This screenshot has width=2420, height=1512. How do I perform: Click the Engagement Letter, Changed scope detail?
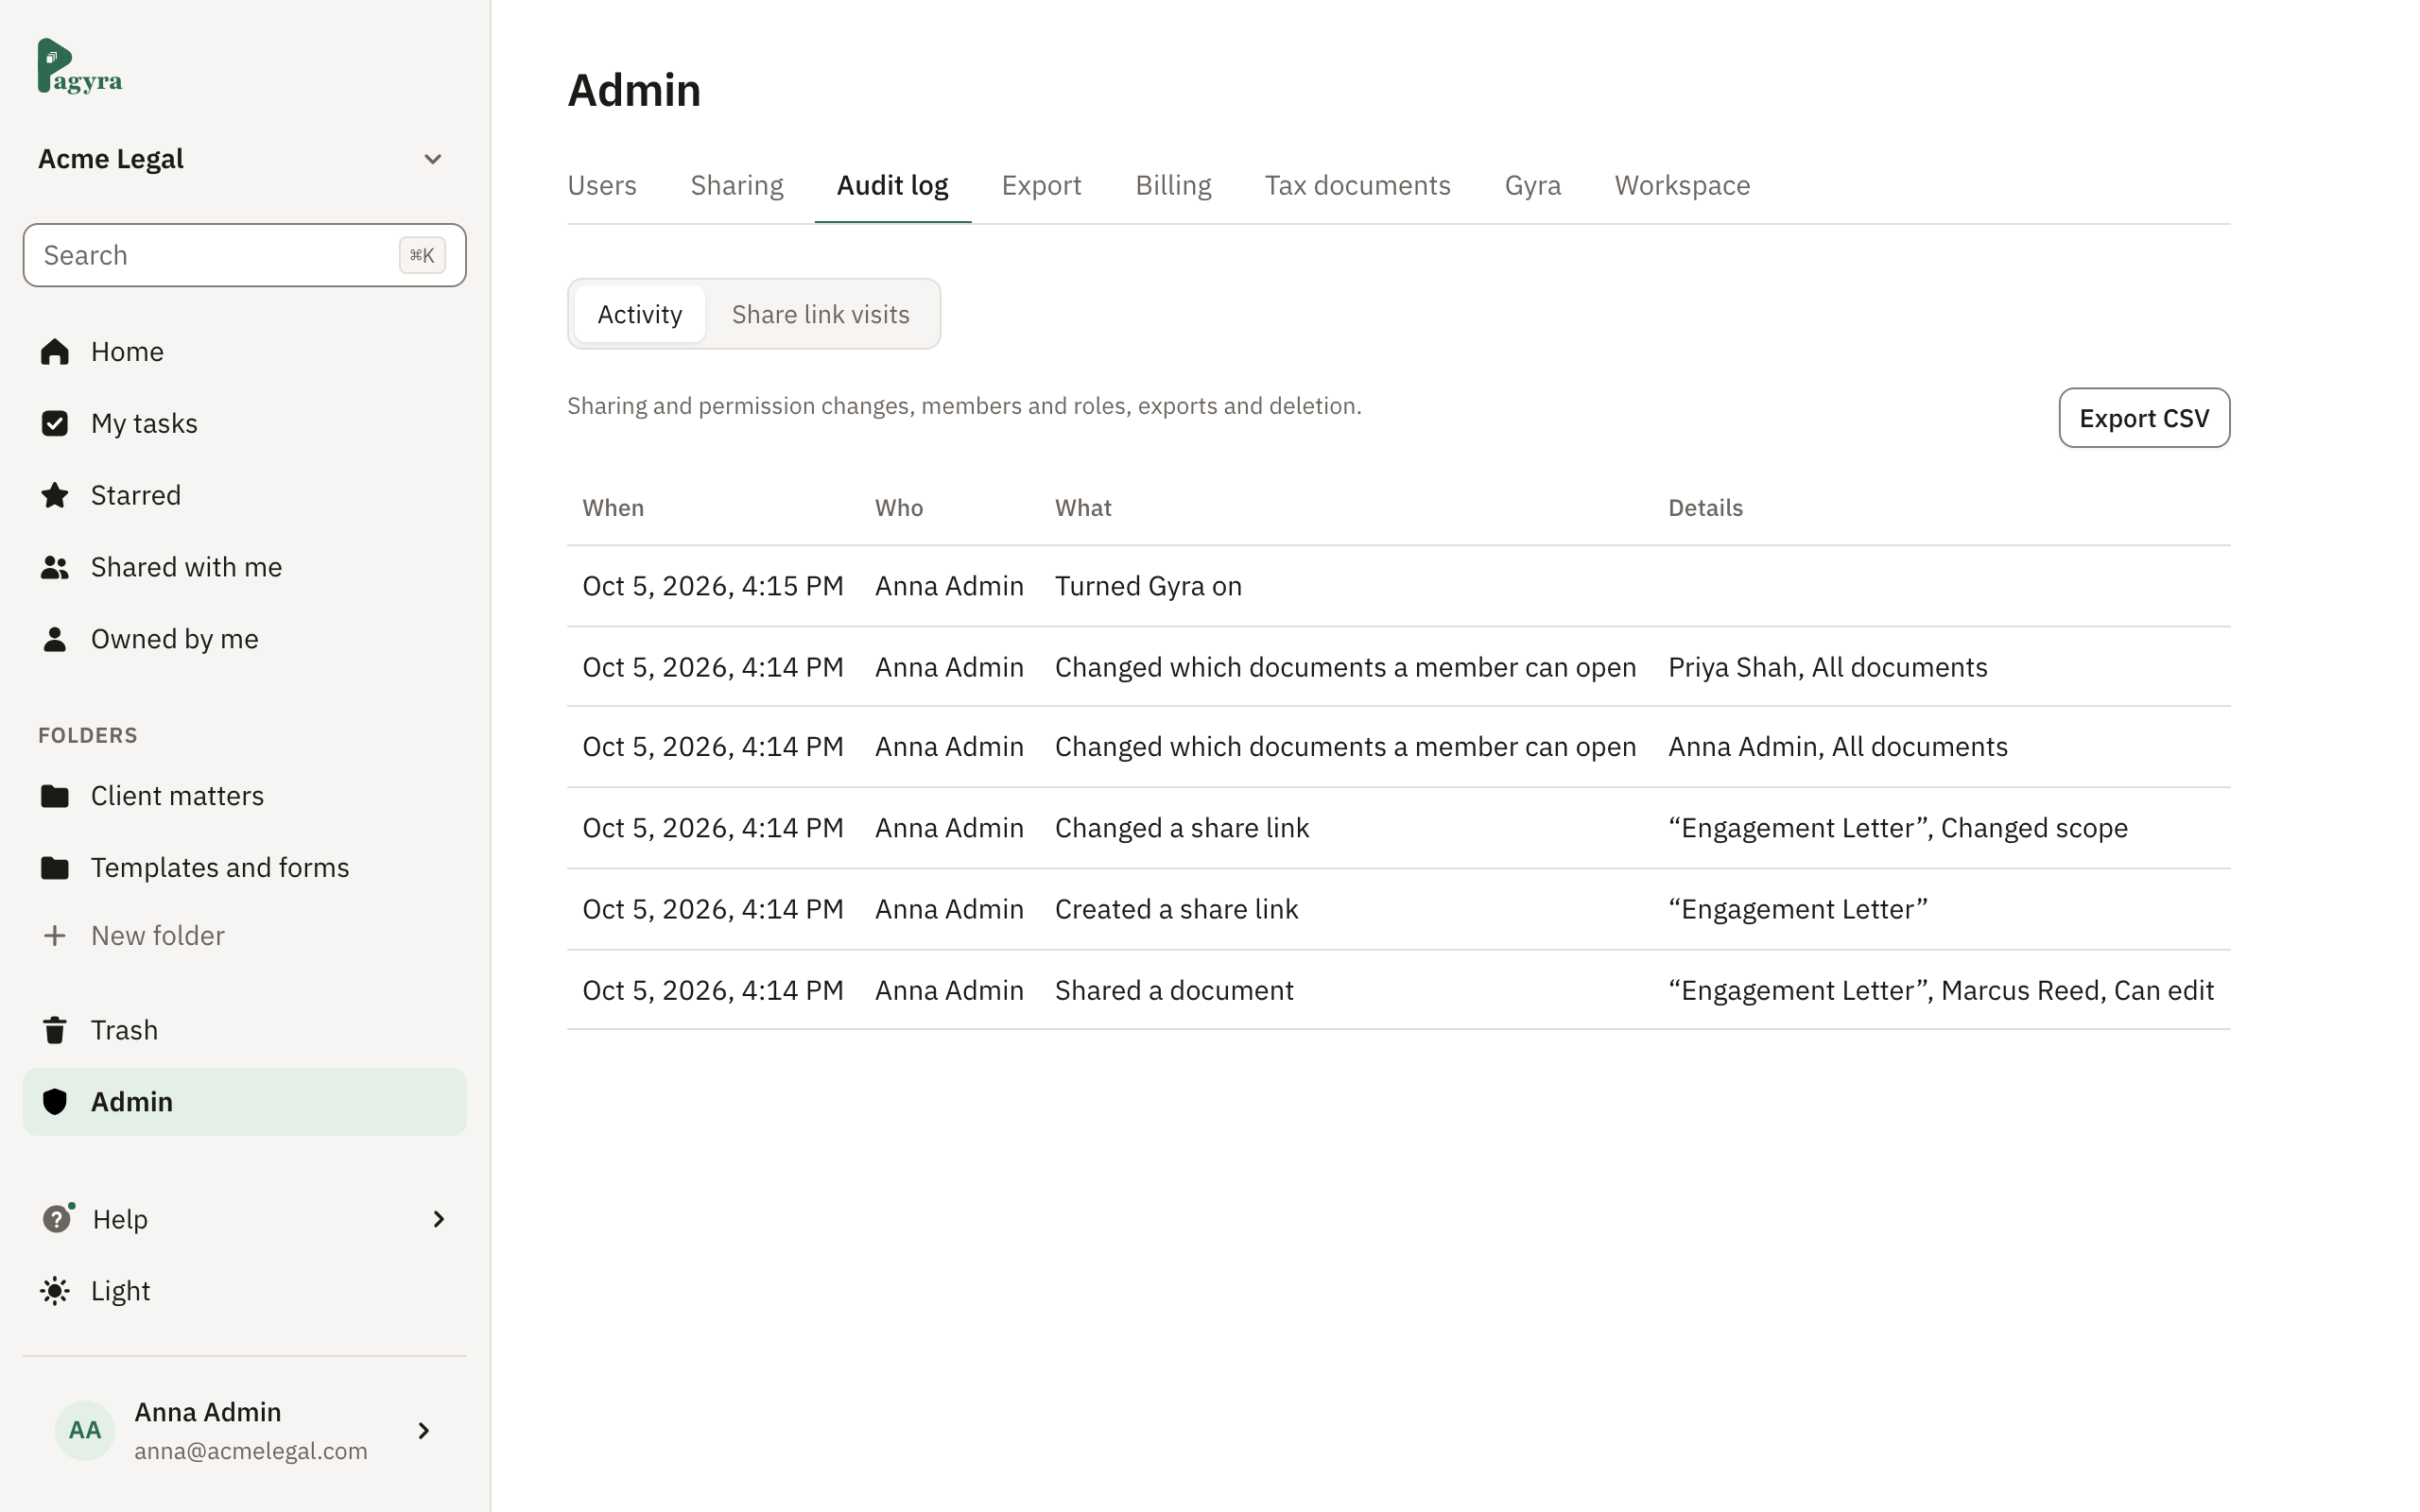[1897, 828]
